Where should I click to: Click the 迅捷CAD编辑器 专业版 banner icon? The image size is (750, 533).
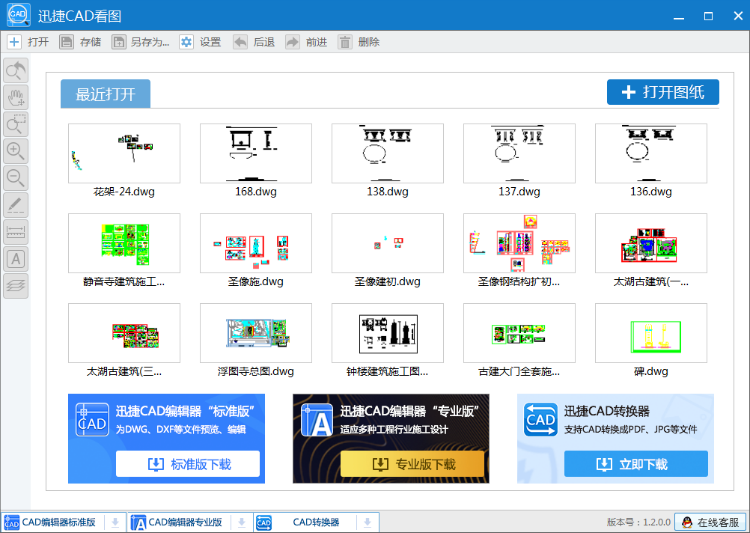click(x=317, y=420)
